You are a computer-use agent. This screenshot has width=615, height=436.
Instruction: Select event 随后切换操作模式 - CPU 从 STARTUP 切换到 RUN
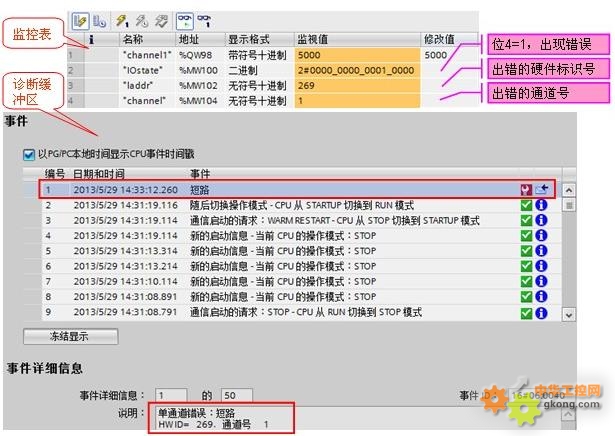(x=292, y=205)
